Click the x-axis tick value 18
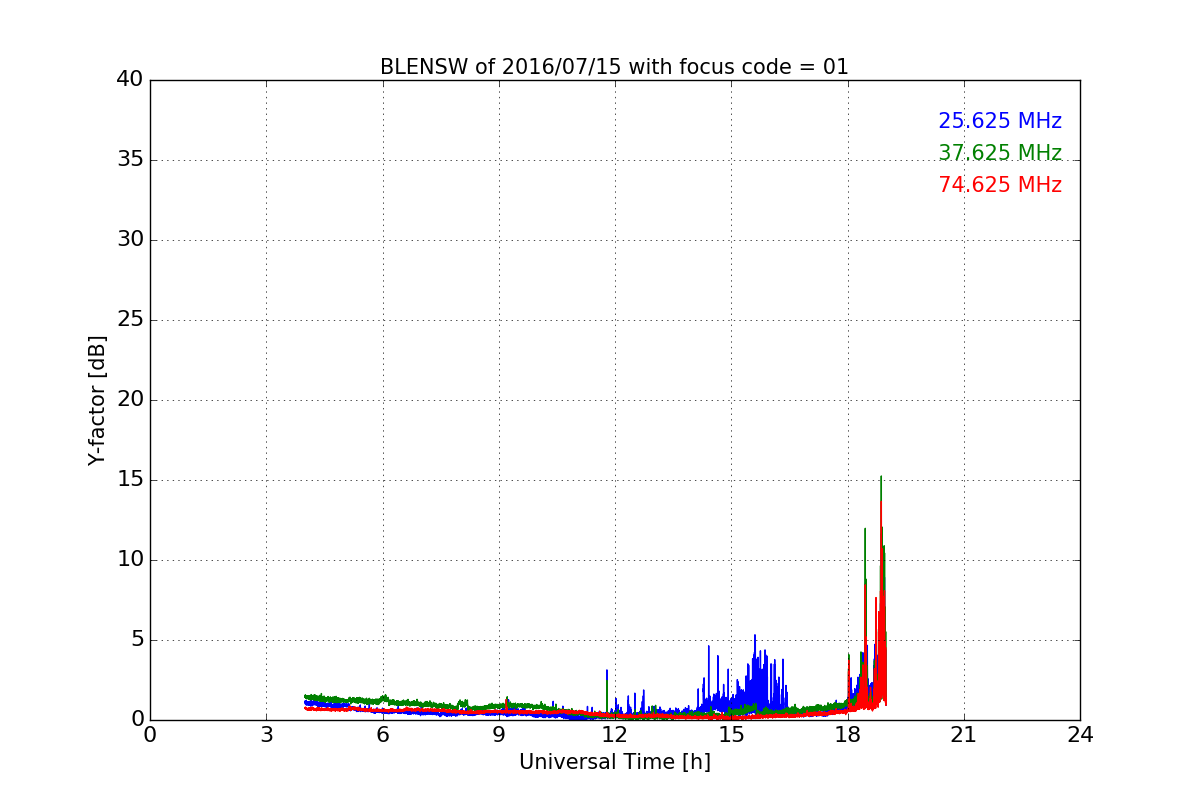The height and width of the screenshot is (800, 1200). pyautogui.click(x=848, y=735)
